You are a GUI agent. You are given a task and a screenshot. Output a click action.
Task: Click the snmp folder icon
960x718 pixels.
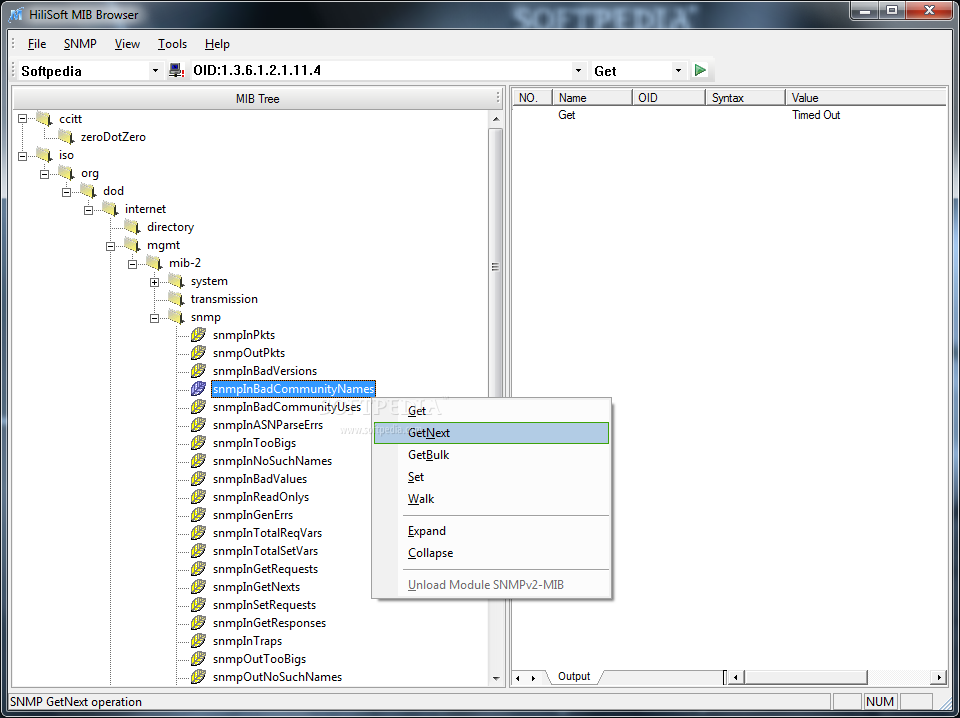point(176,316)
